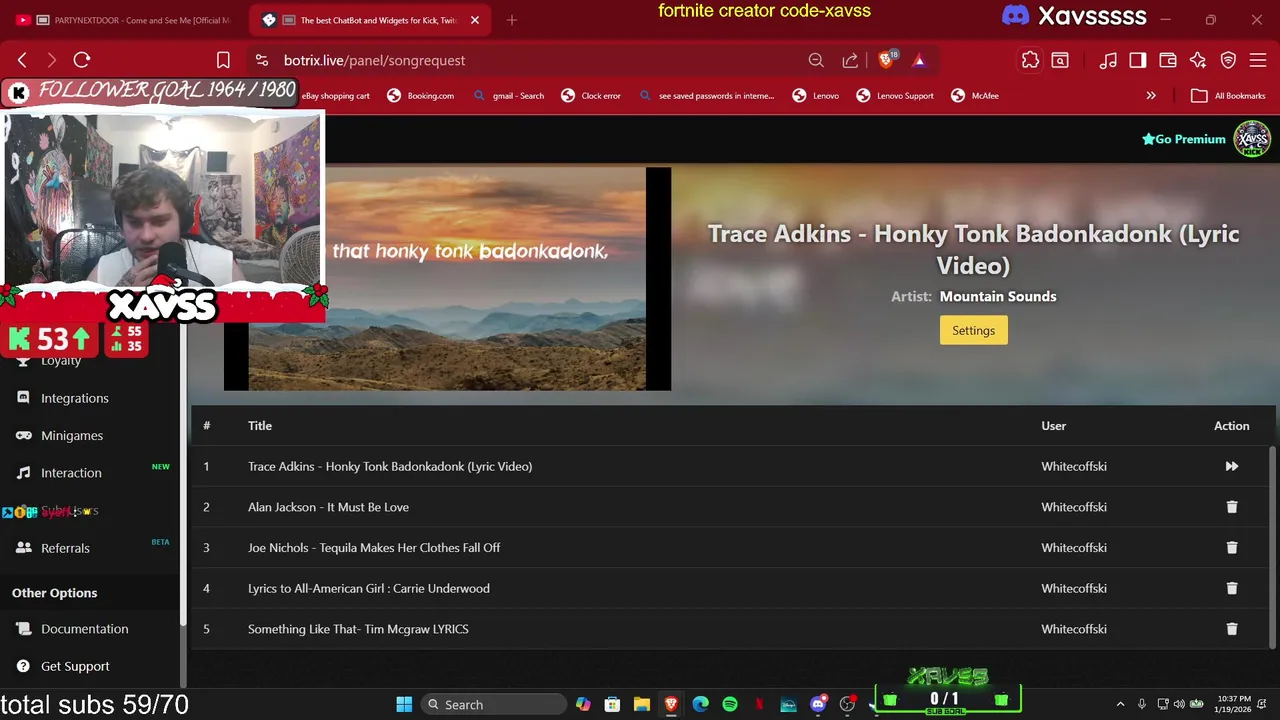This screenshot has height=720, width=1280.
Task: Open Leo AI sparkle icon
Action: [x=1198, y=60]
